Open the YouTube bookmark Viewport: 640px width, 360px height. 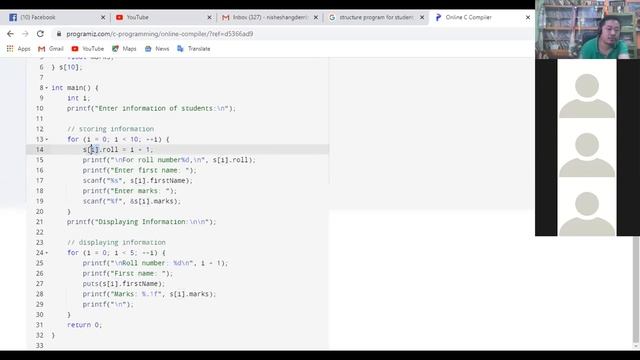[x=88, y=49]
